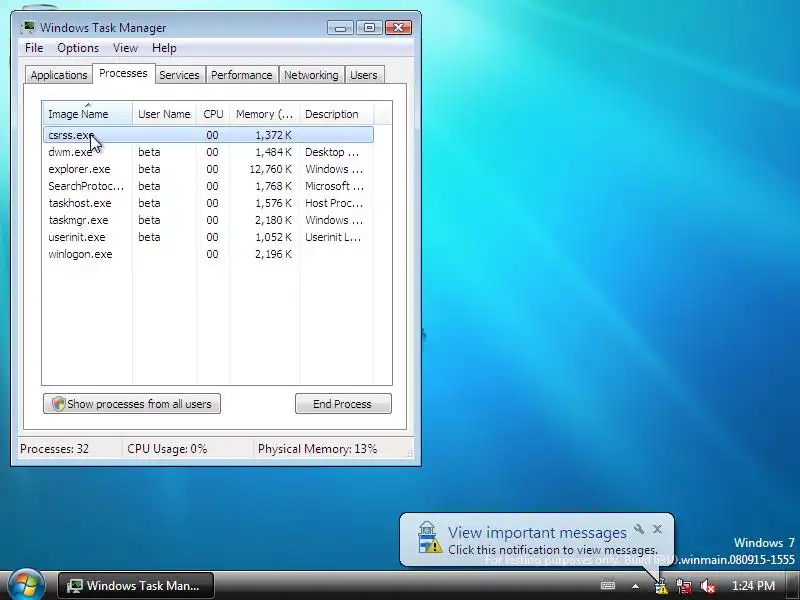The image size is (800, 600).
Task: Click the network status tray icon
Action: pos(684,586)
